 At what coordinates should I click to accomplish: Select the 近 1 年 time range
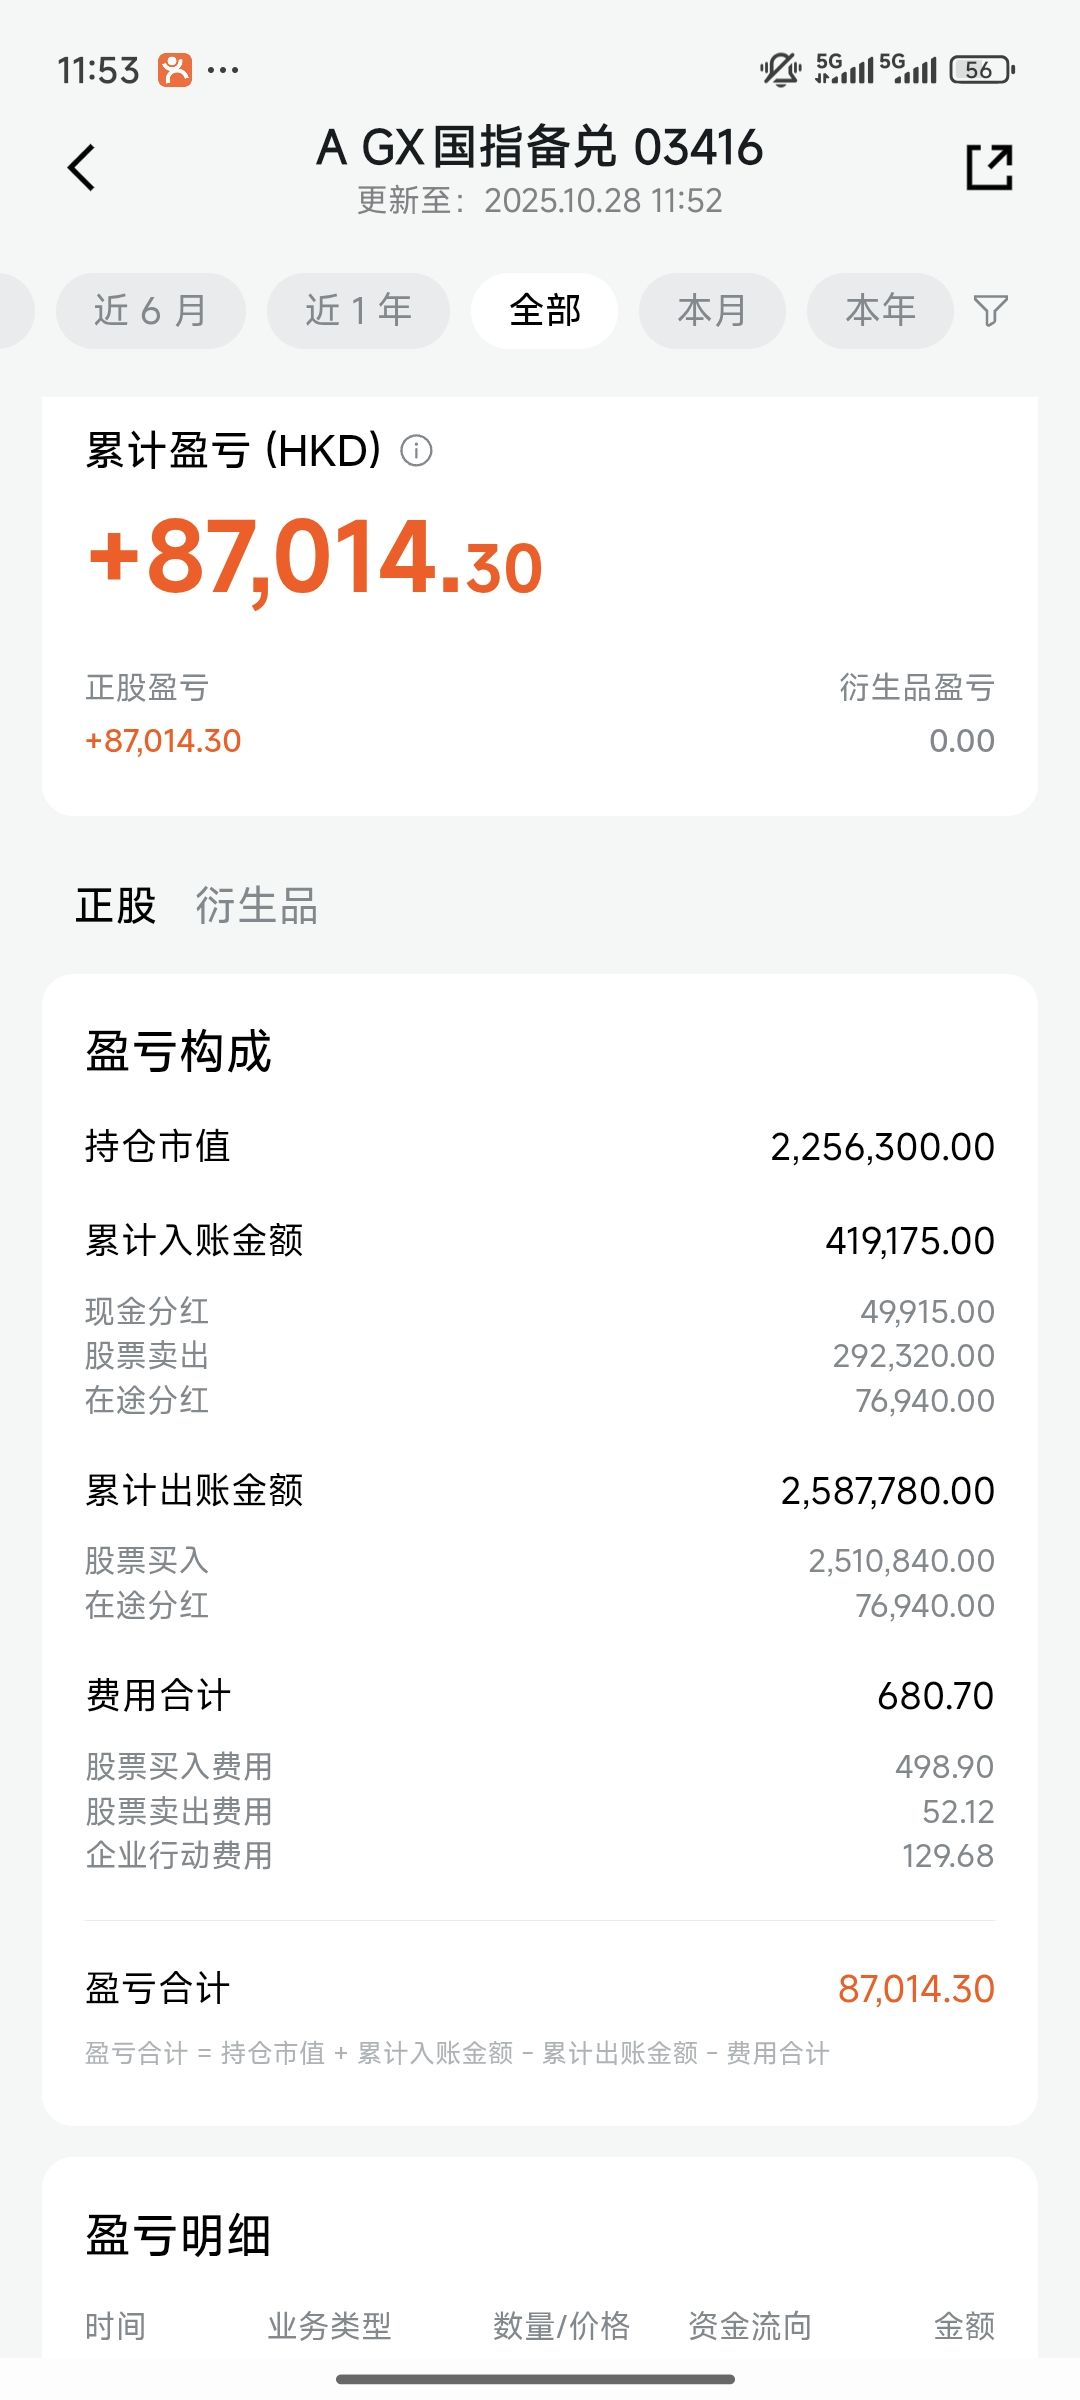point(358,311)
